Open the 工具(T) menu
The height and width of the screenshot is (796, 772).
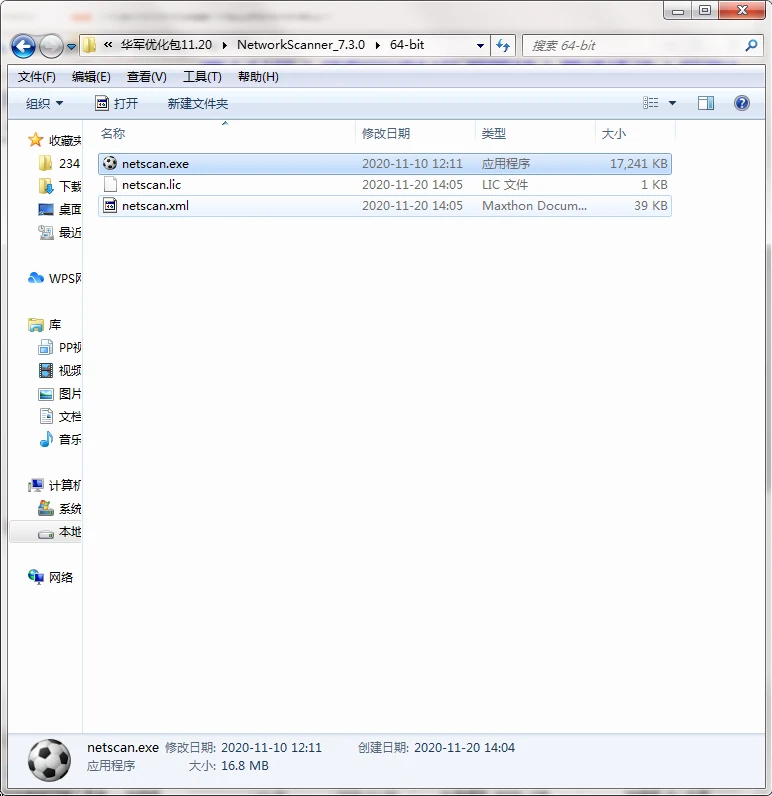point(201,77)
